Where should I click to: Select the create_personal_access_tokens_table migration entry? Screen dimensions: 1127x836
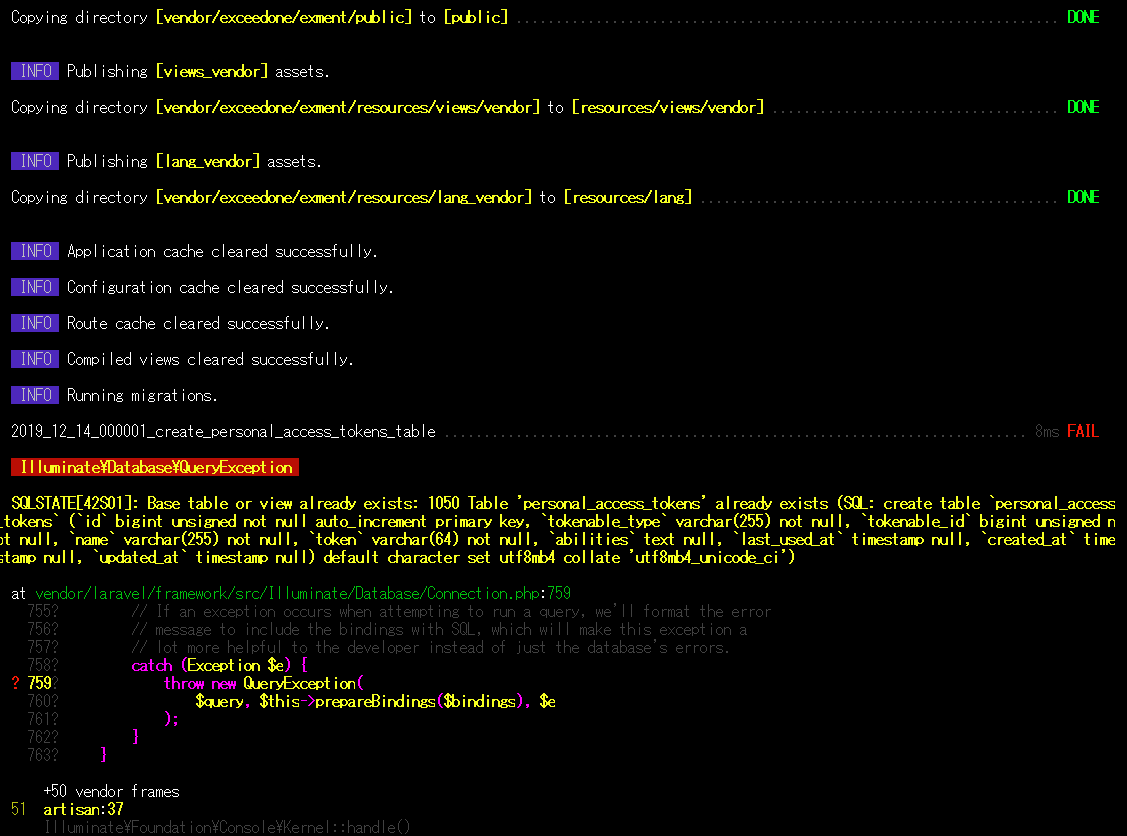tap(222, 431)
